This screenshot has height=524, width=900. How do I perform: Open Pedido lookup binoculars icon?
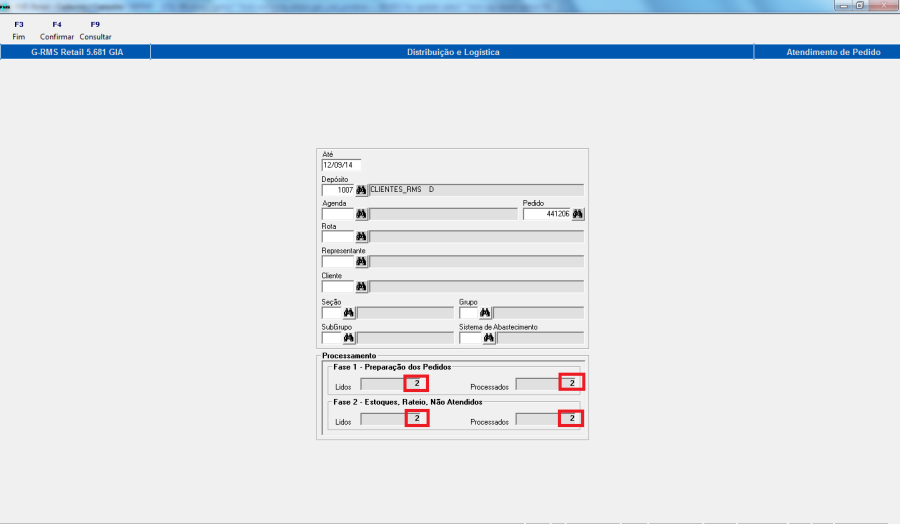pyautogui.click(x=577, y=214)
